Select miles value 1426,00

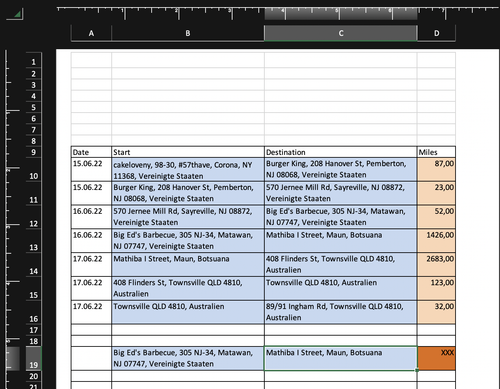point(436,241)
